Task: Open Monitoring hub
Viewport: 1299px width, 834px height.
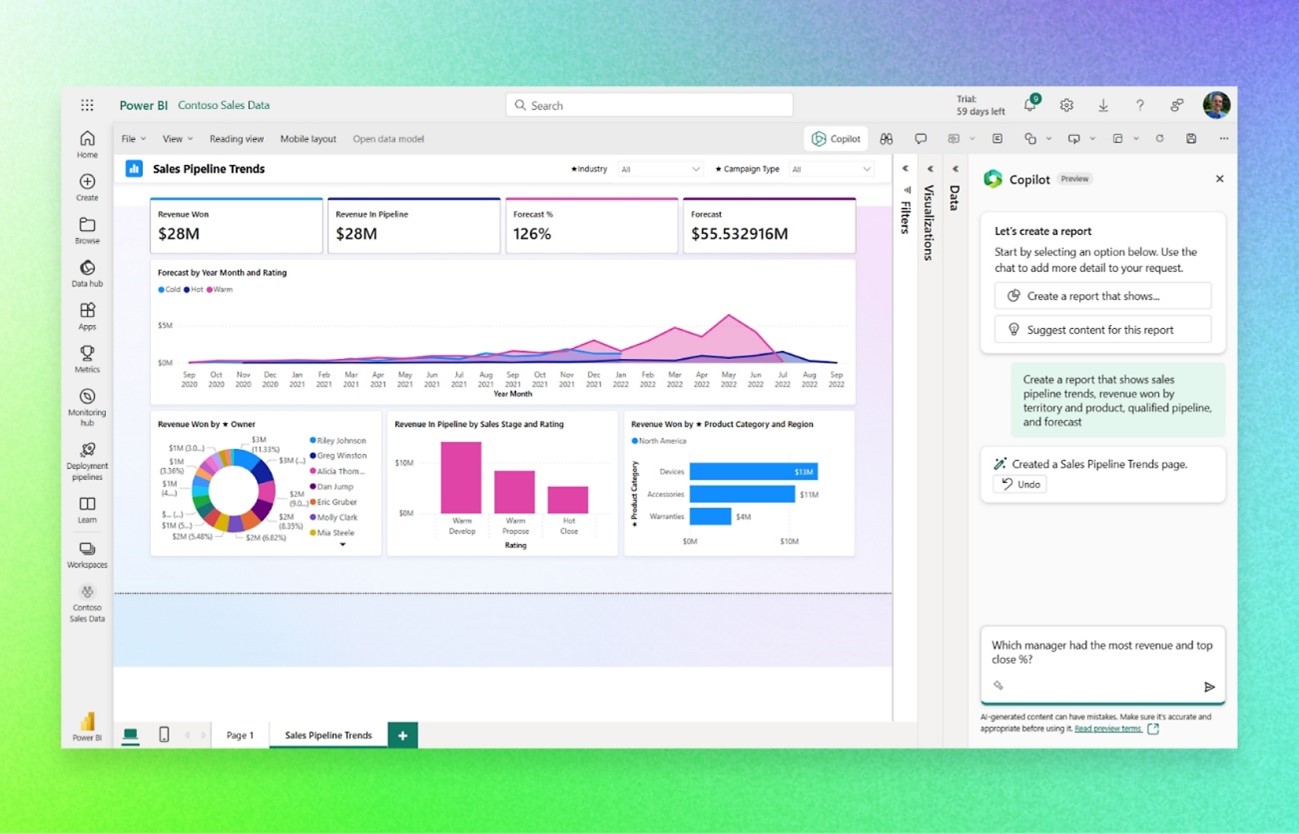Action: [87, 407]
